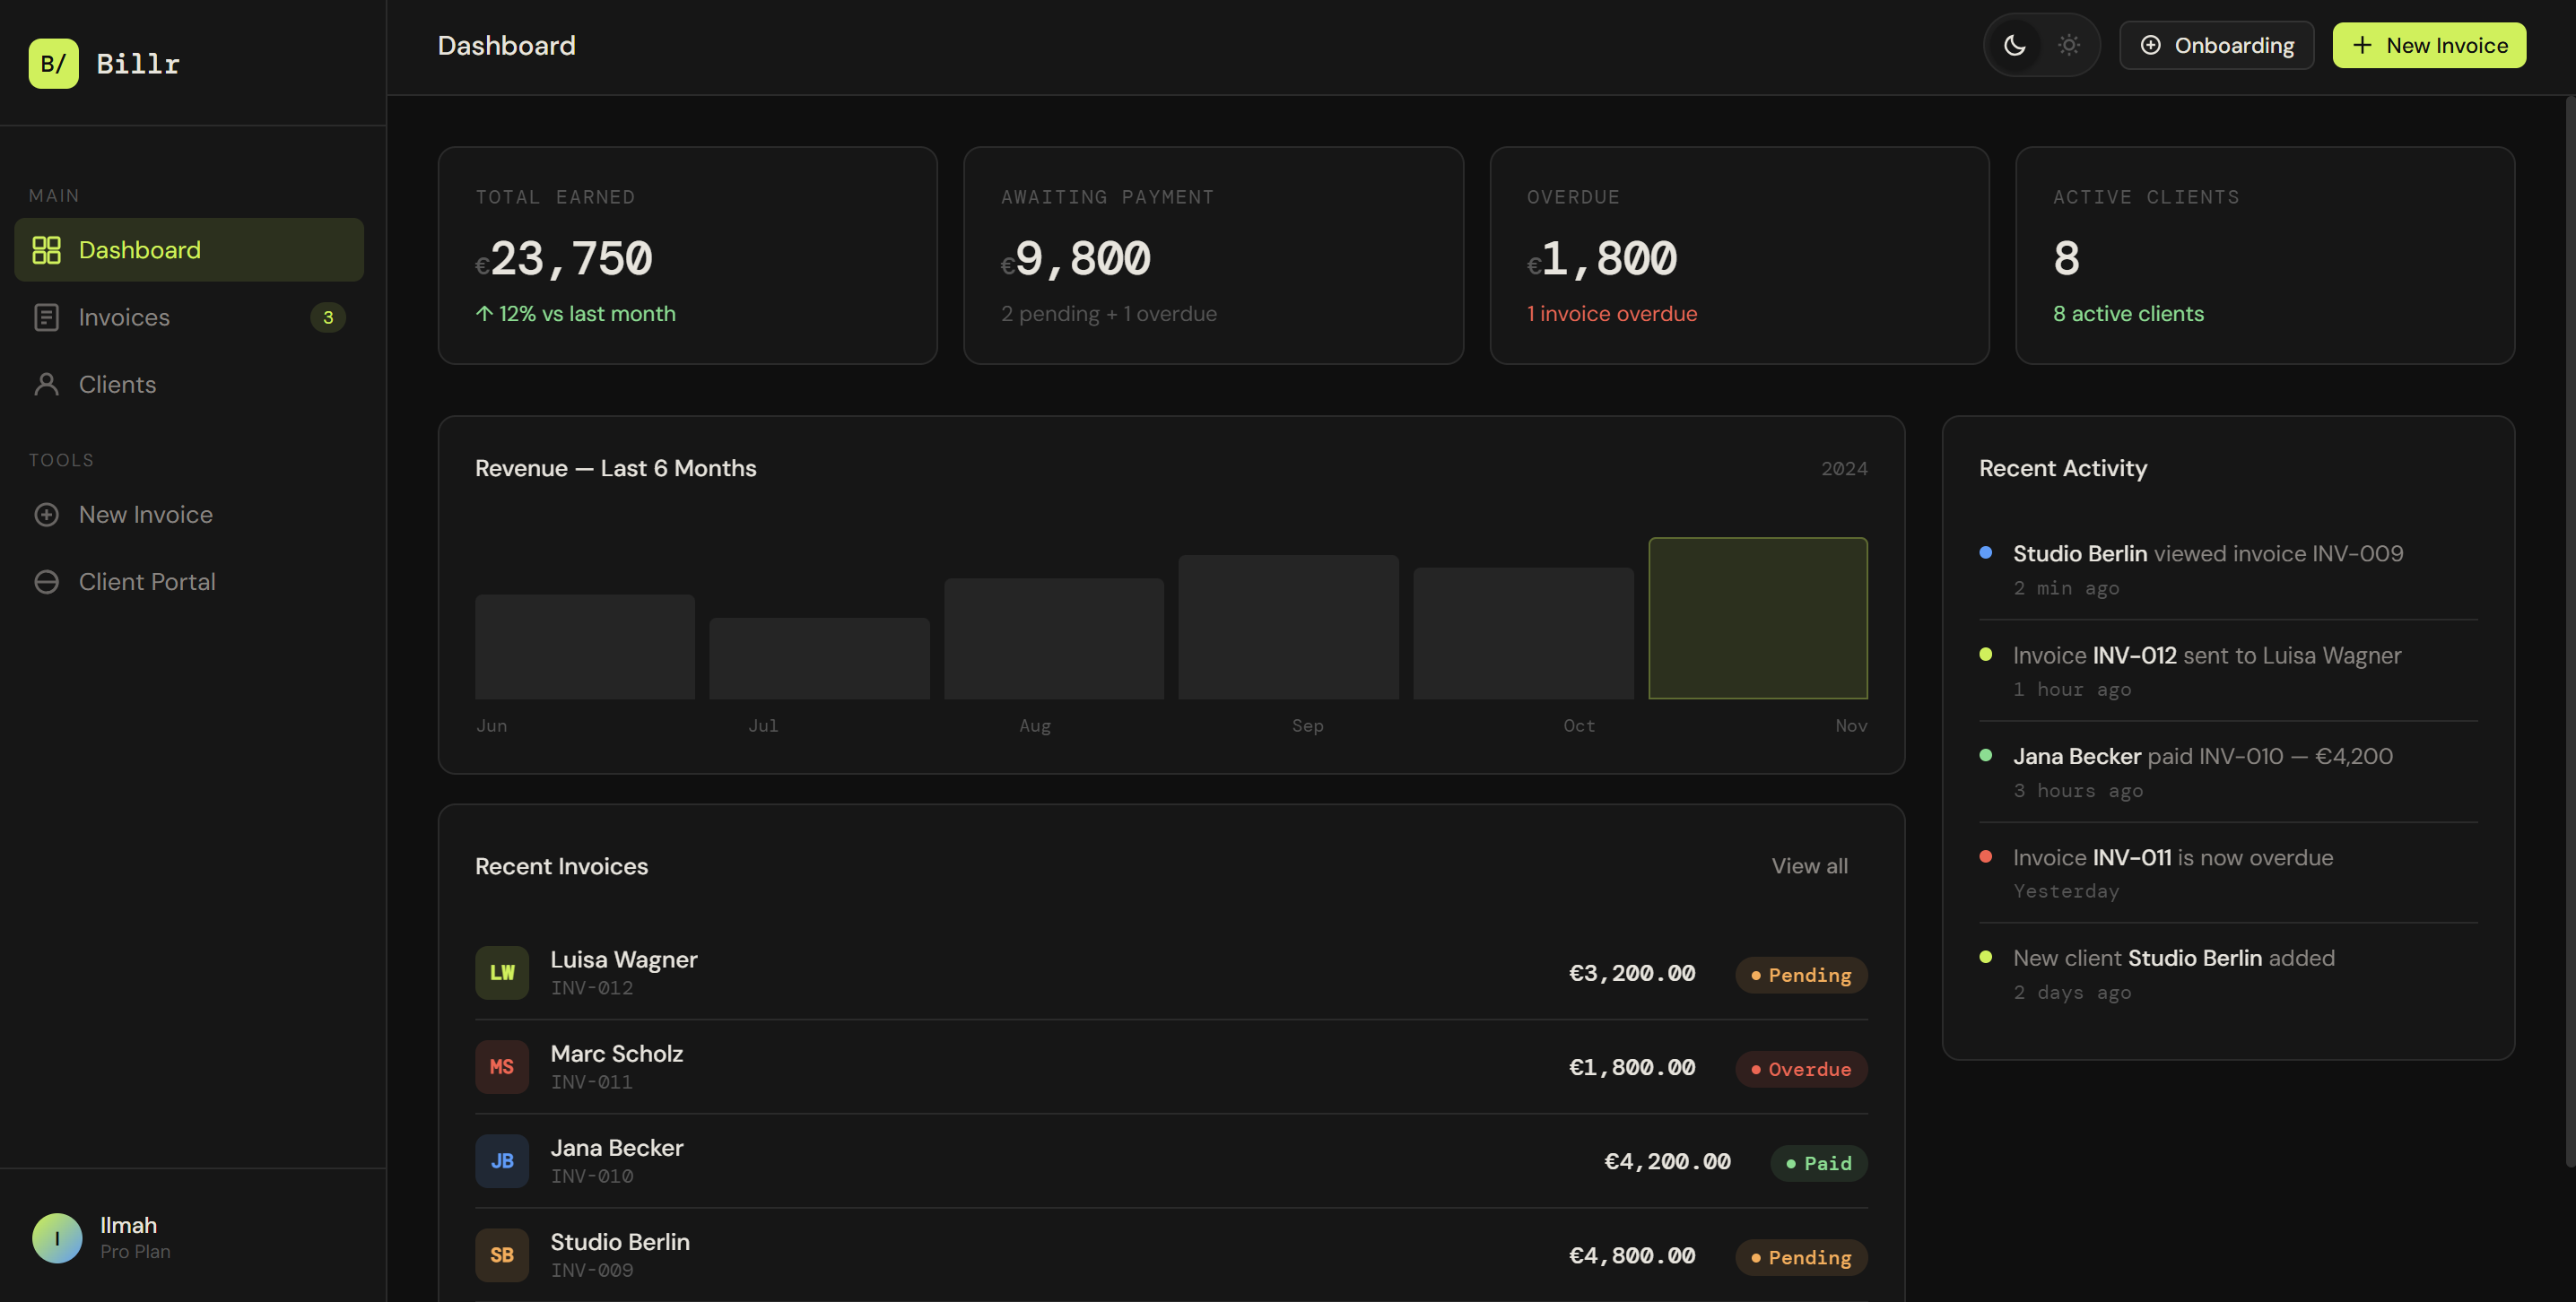Open the Total Earned card
2576x1302 pixels.
point(688,256)
